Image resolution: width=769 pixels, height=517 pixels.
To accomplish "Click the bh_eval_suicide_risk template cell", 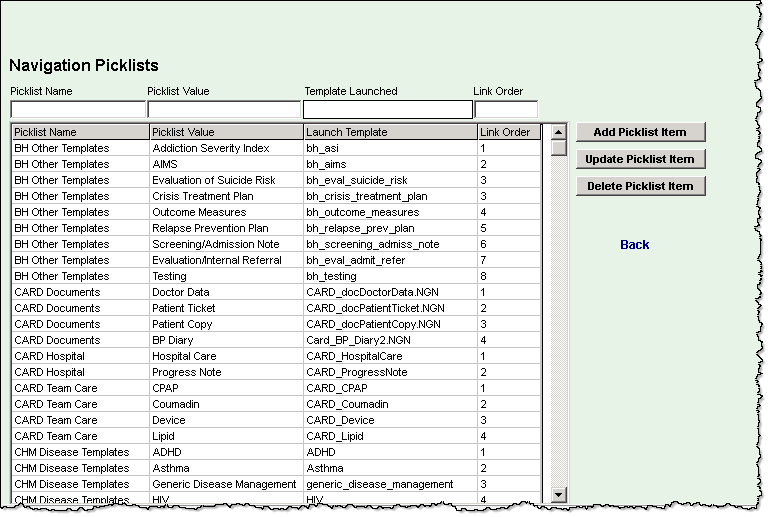I will coord(390,180).
